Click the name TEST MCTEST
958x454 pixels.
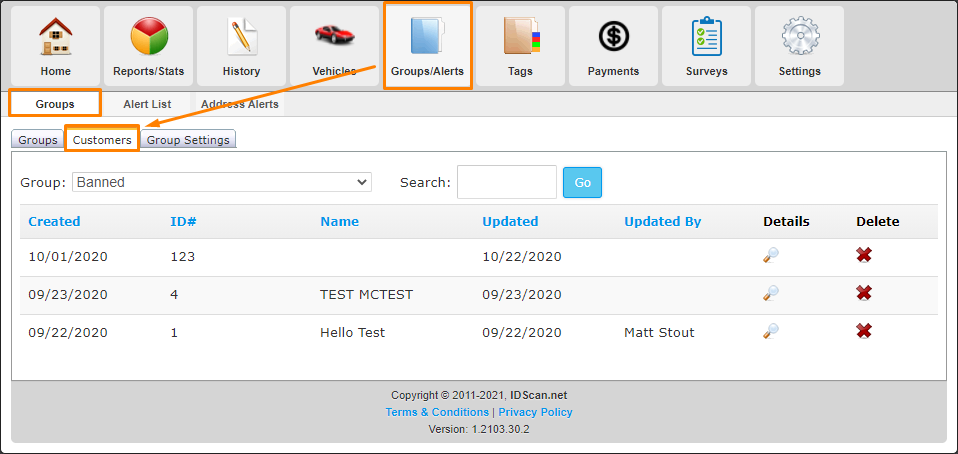pyautogui.click(x=367, y=295)
